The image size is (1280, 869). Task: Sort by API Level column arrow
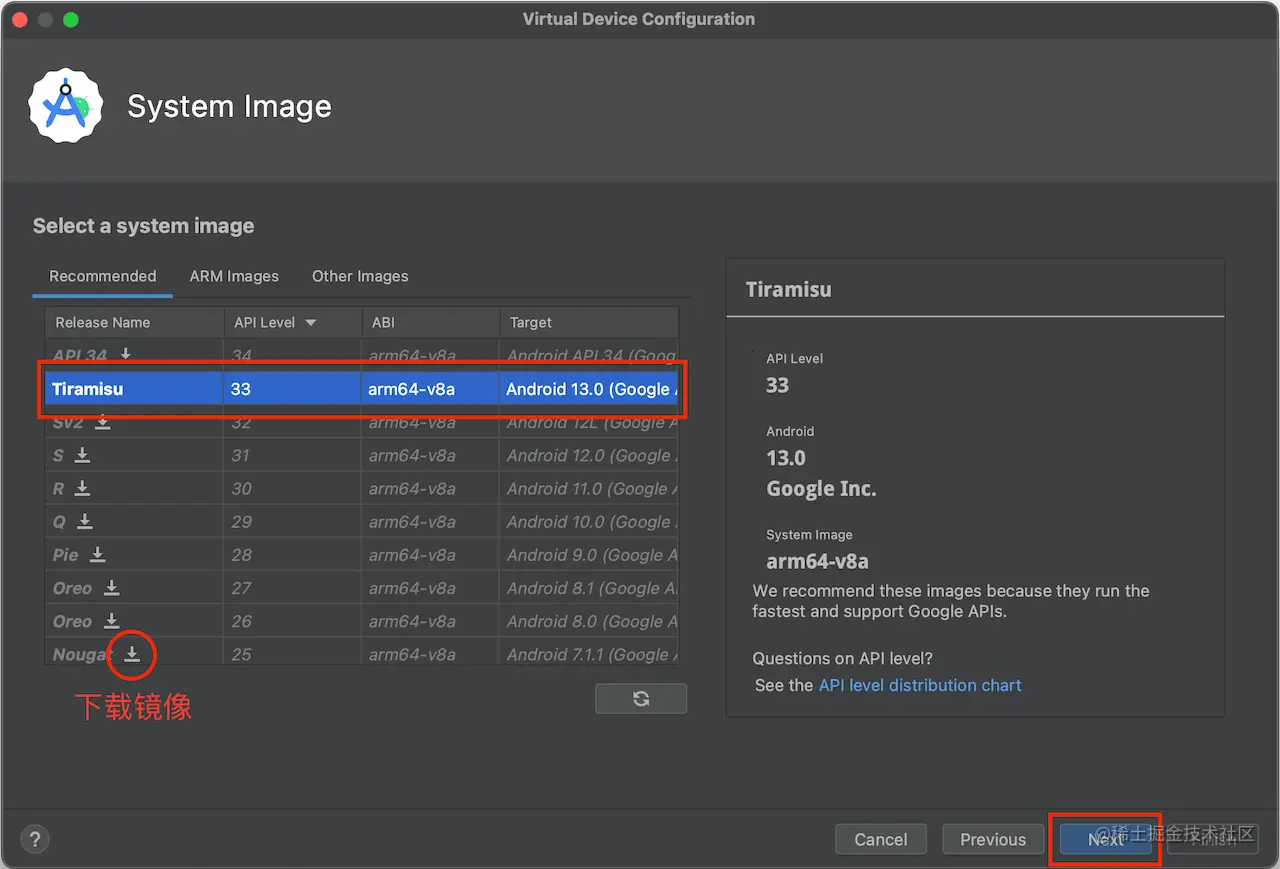[310, 323]
